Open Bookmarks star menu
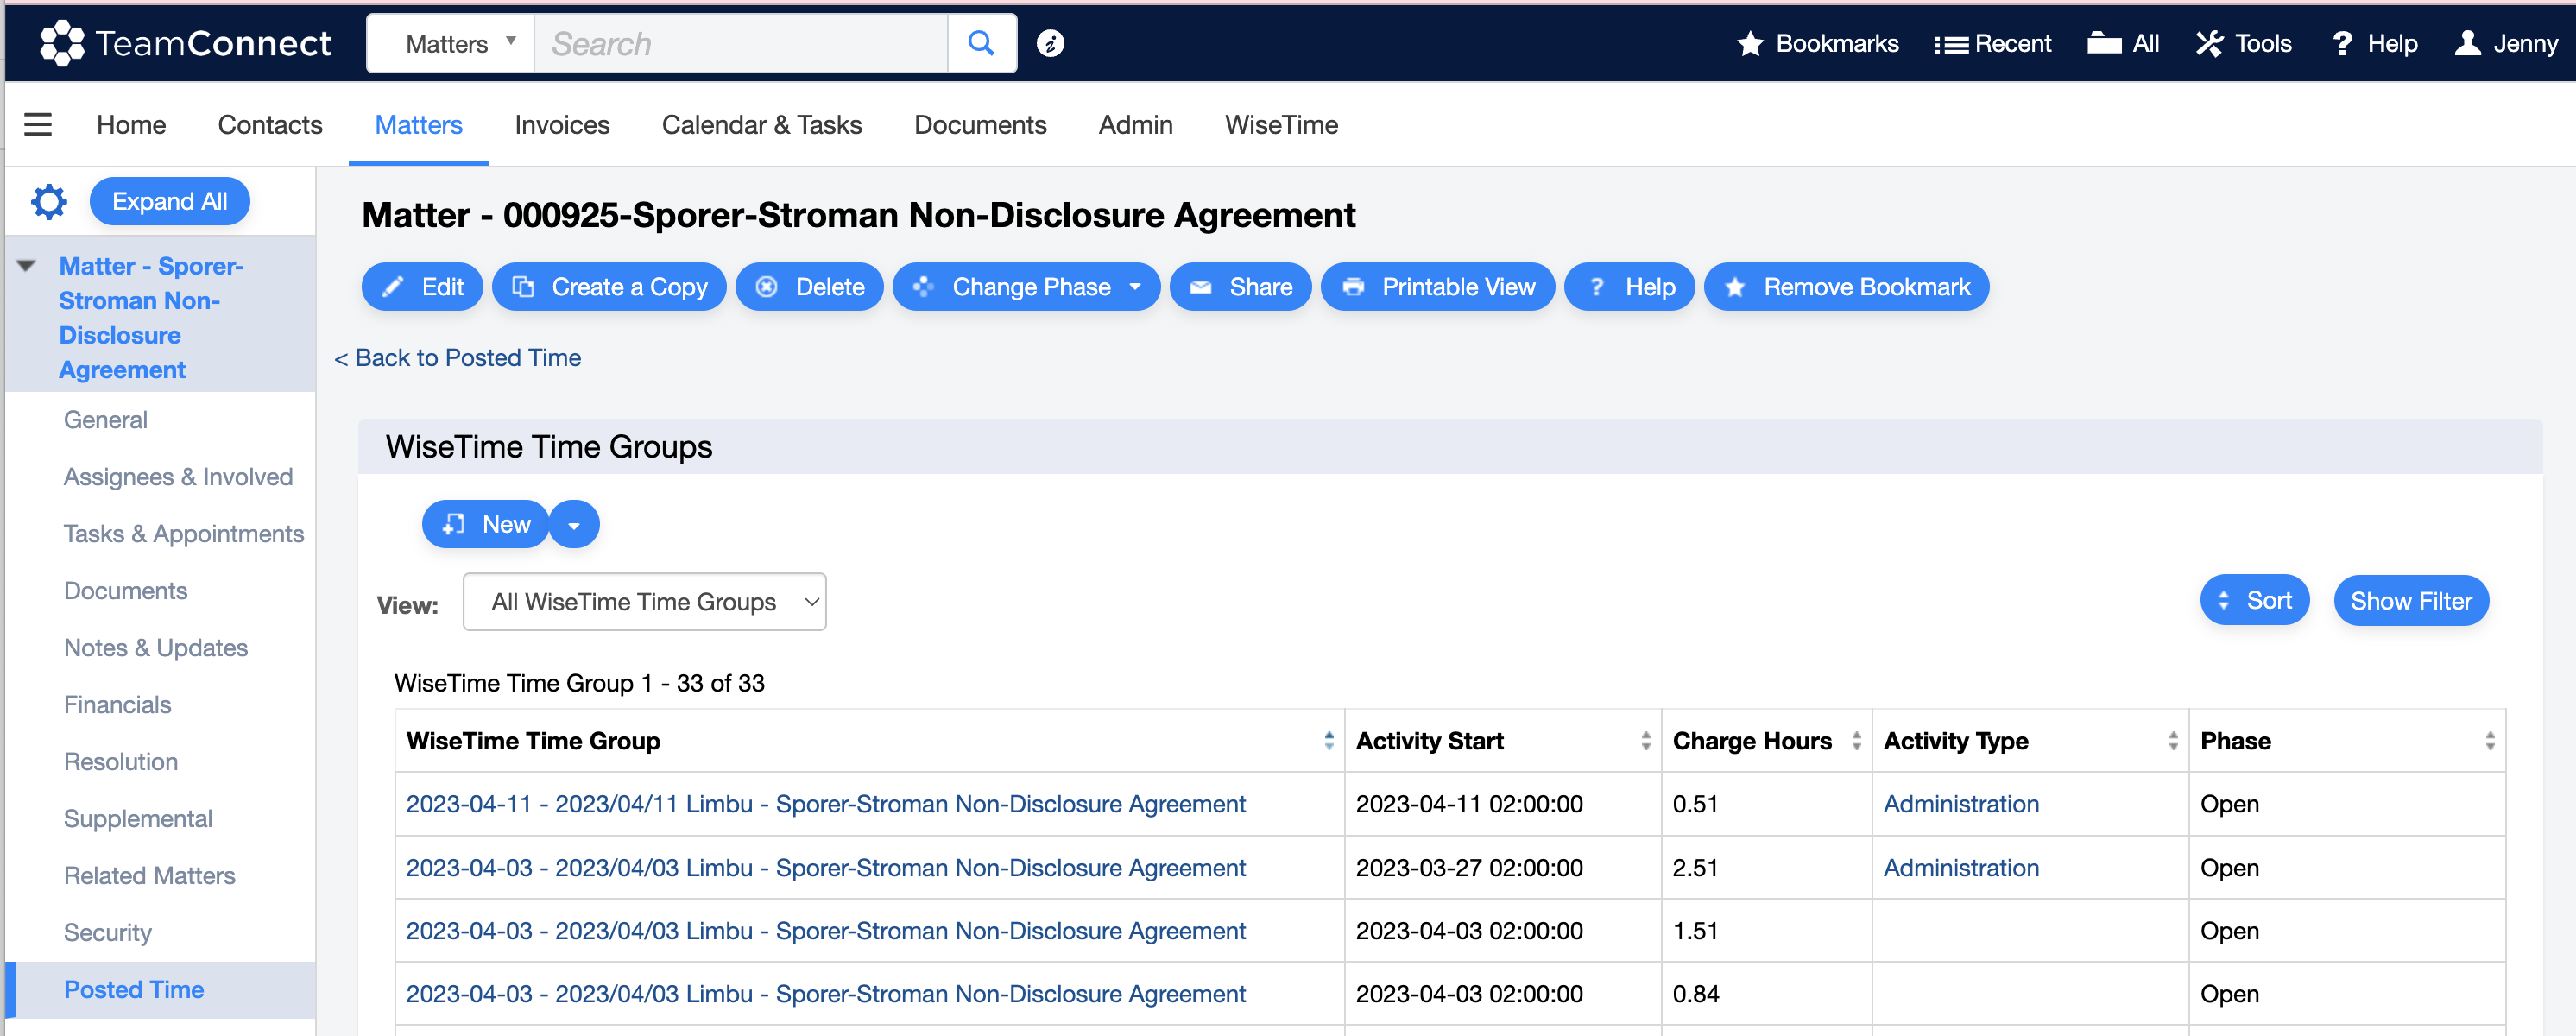The width and height of the screenshot is (2576, 1036). point(1817,43)
